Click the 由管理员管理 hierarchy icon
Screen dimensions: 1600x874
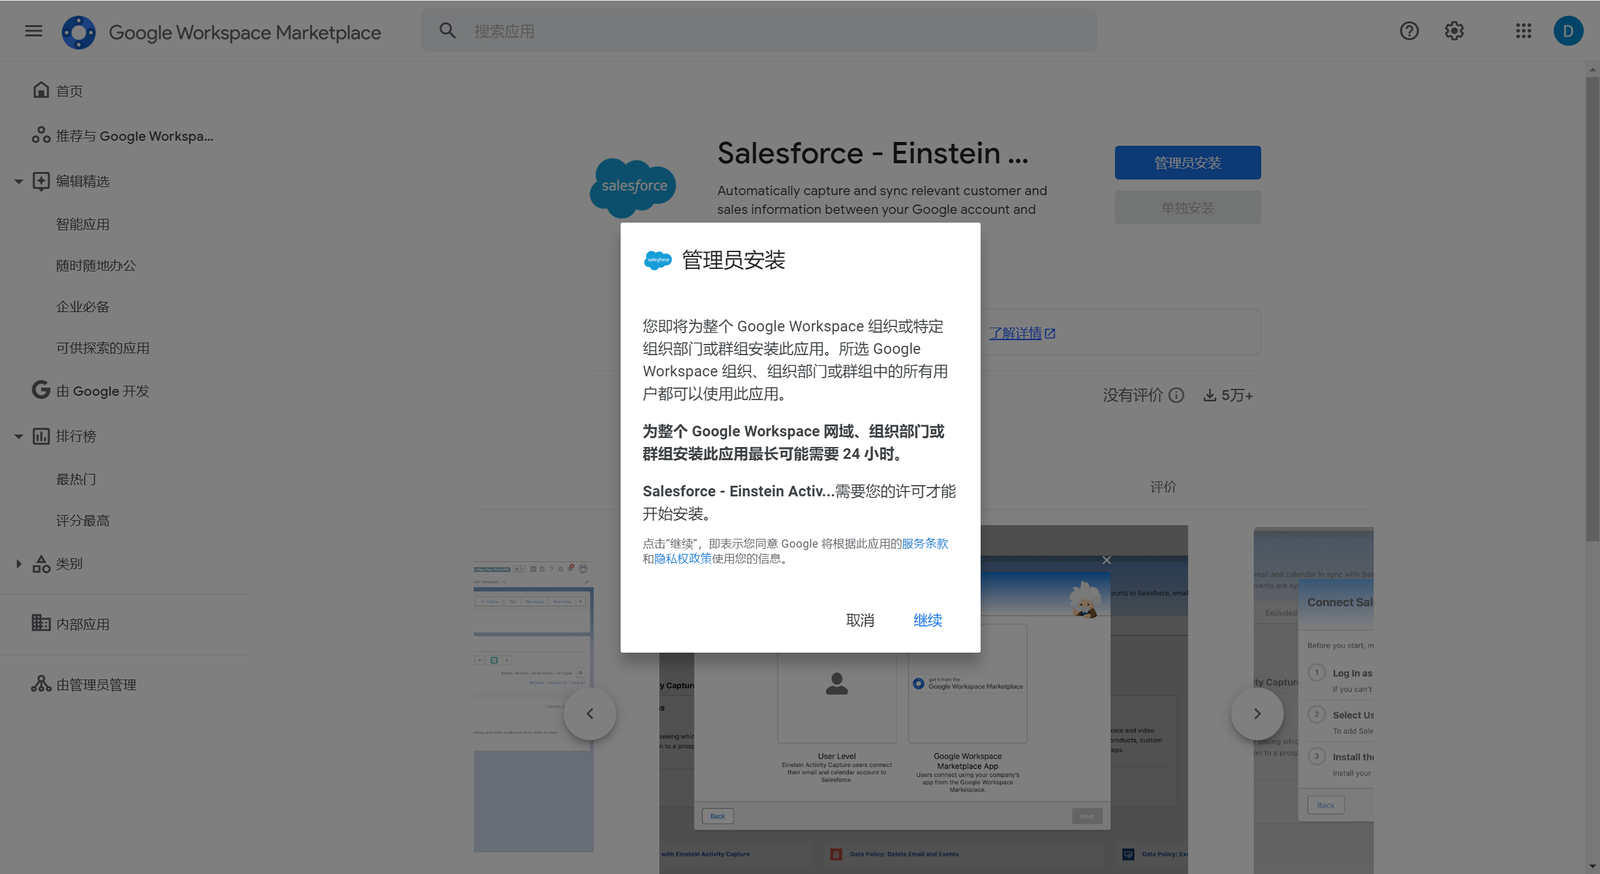41,684
